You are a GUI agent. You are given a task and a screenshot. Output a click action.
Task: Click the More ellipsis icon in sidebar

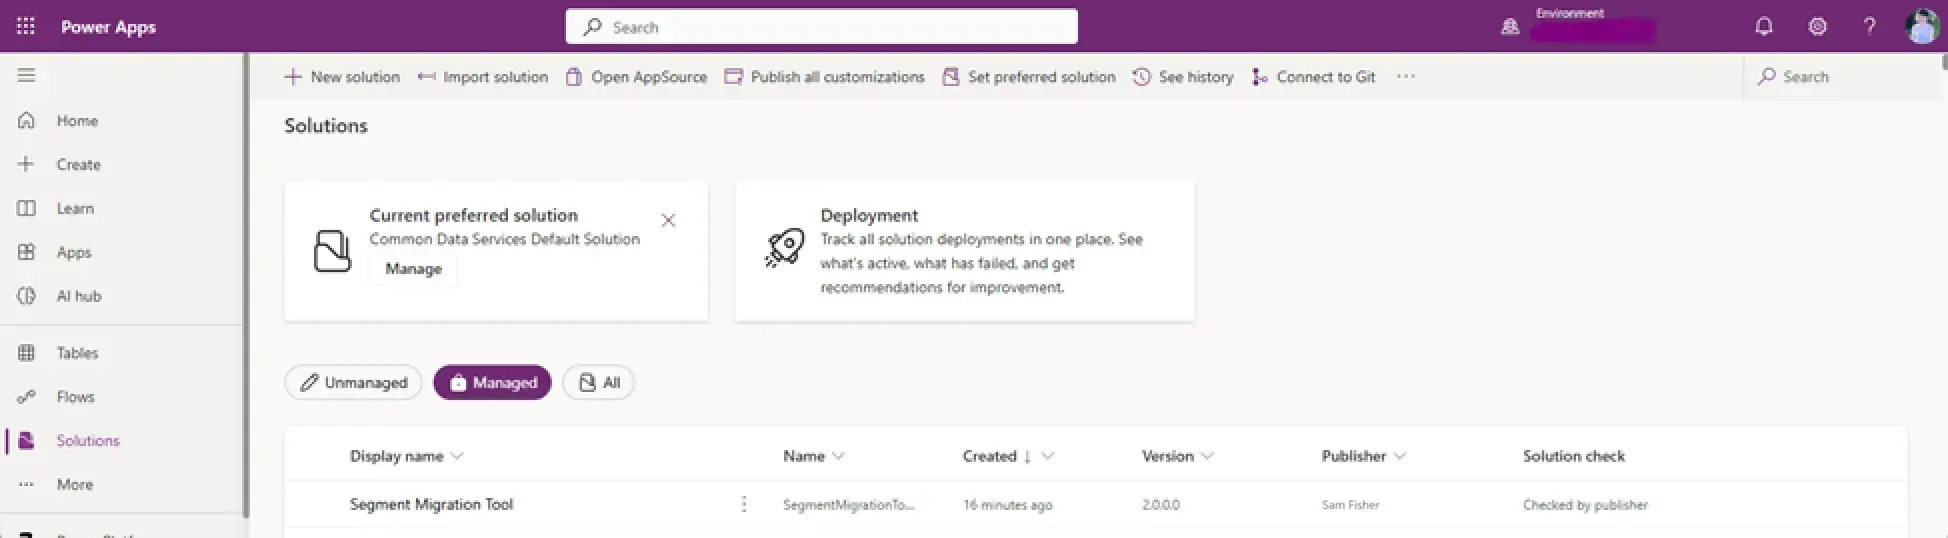(x=27, y=484)
